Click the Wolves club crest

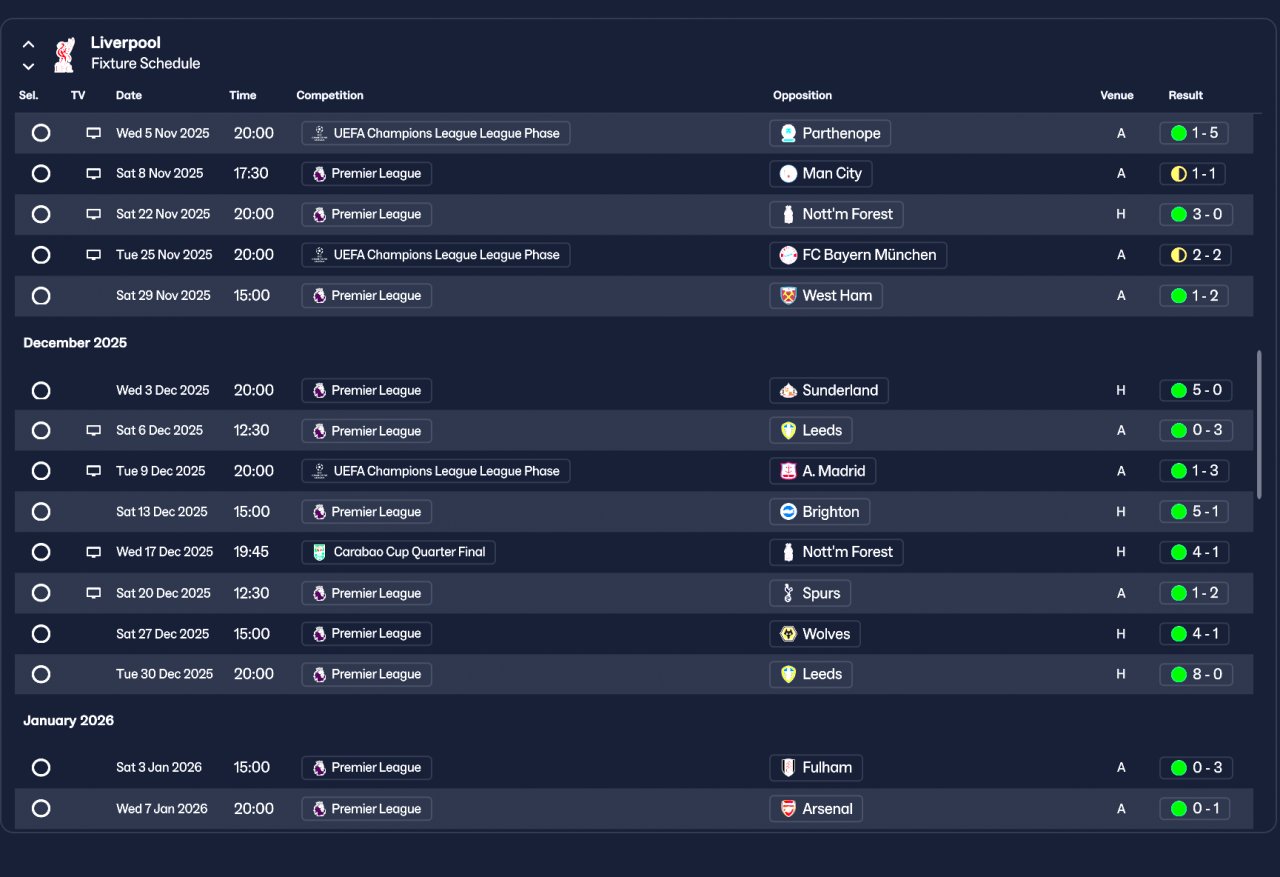point(788,634)
